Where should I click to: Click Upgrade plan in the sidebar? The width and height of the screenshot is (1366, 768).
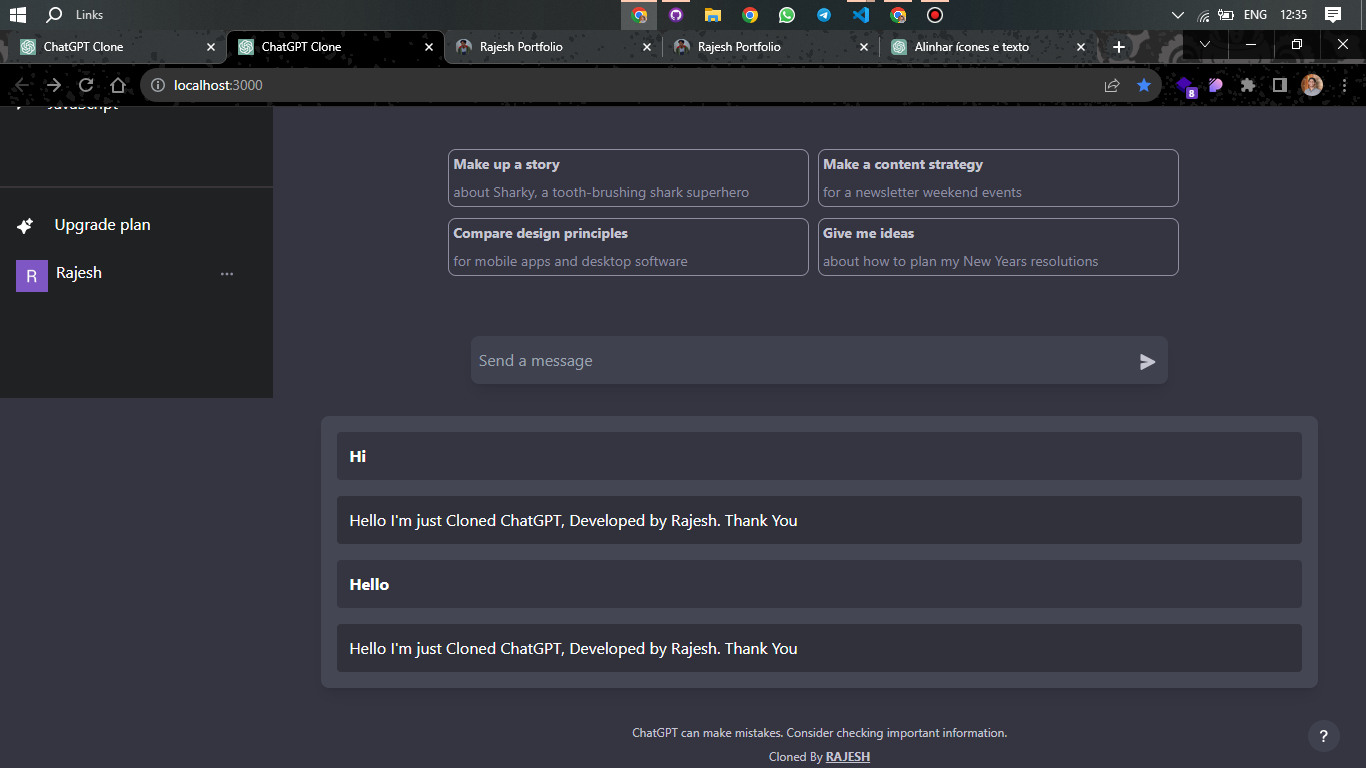click(102, 225)
